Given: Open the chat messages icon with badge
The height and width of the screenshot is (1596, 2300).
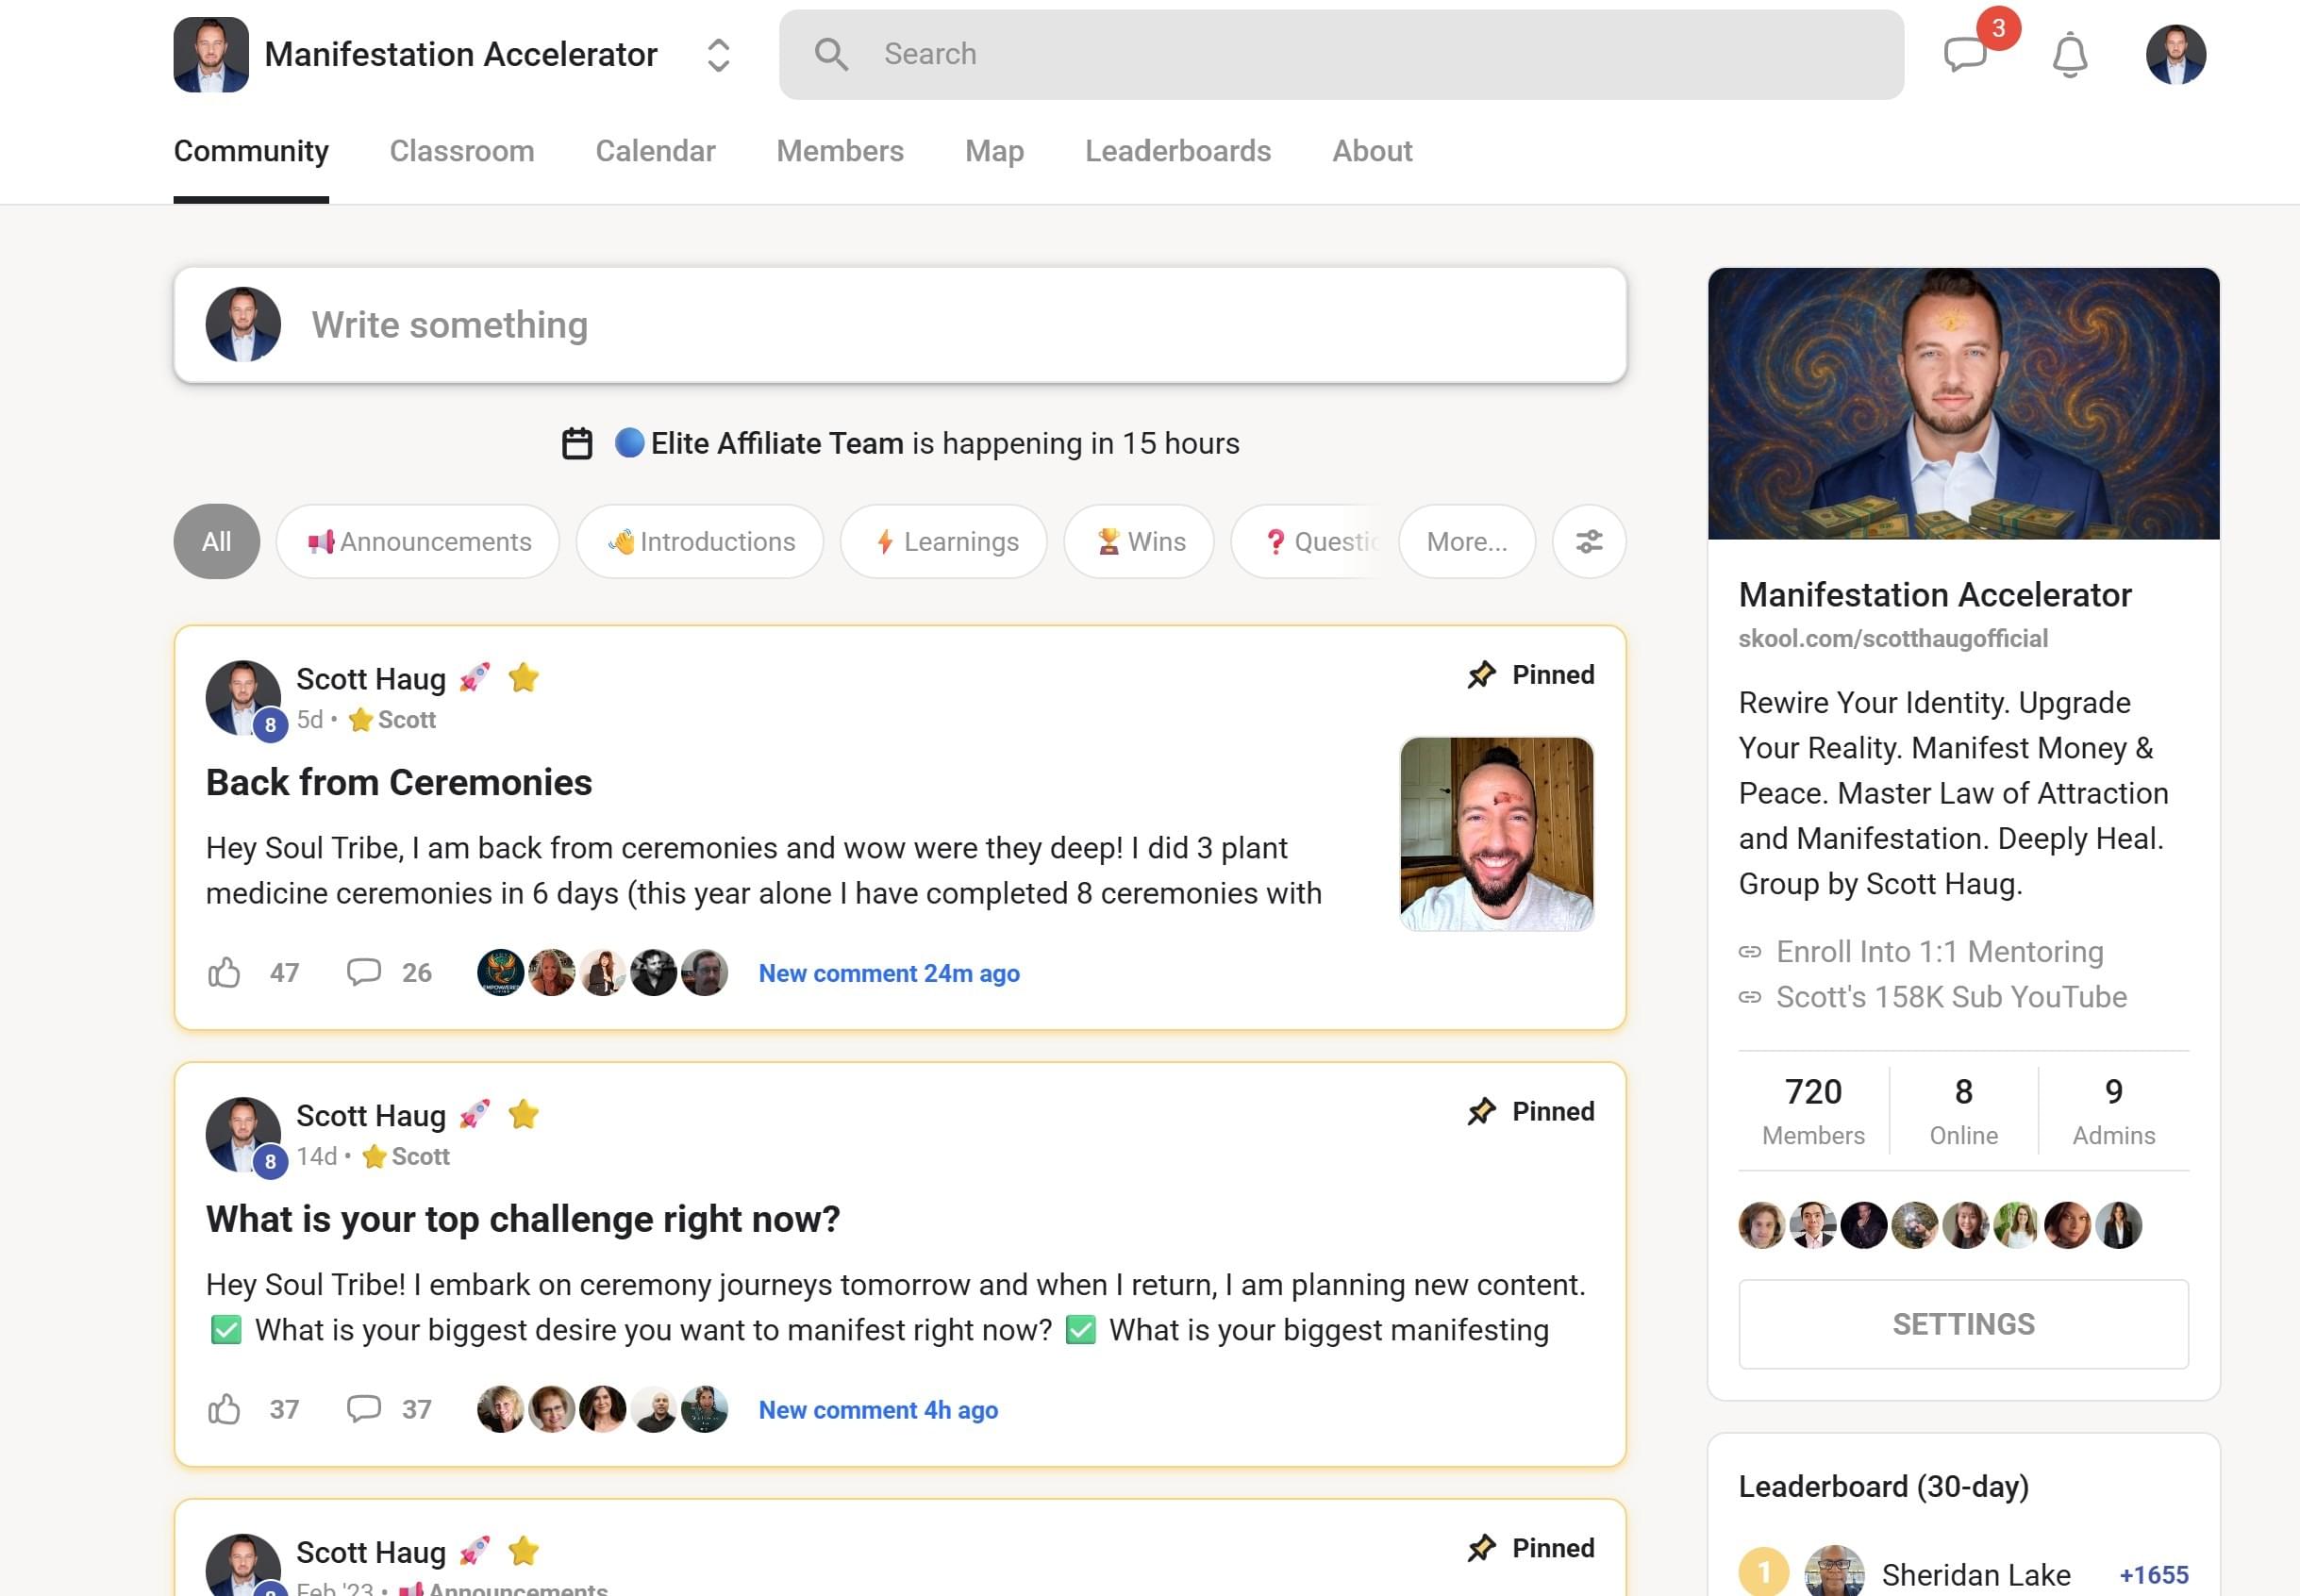Looking at the screenshot, I should coord(1965,54).
